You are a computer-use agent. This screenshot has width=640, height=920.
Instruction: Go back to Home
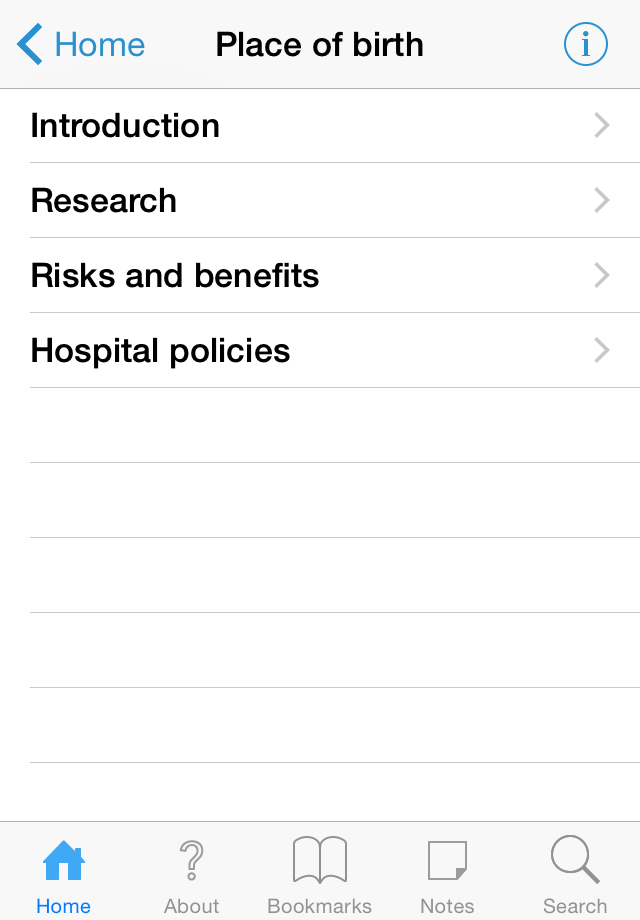coord(80,44)
